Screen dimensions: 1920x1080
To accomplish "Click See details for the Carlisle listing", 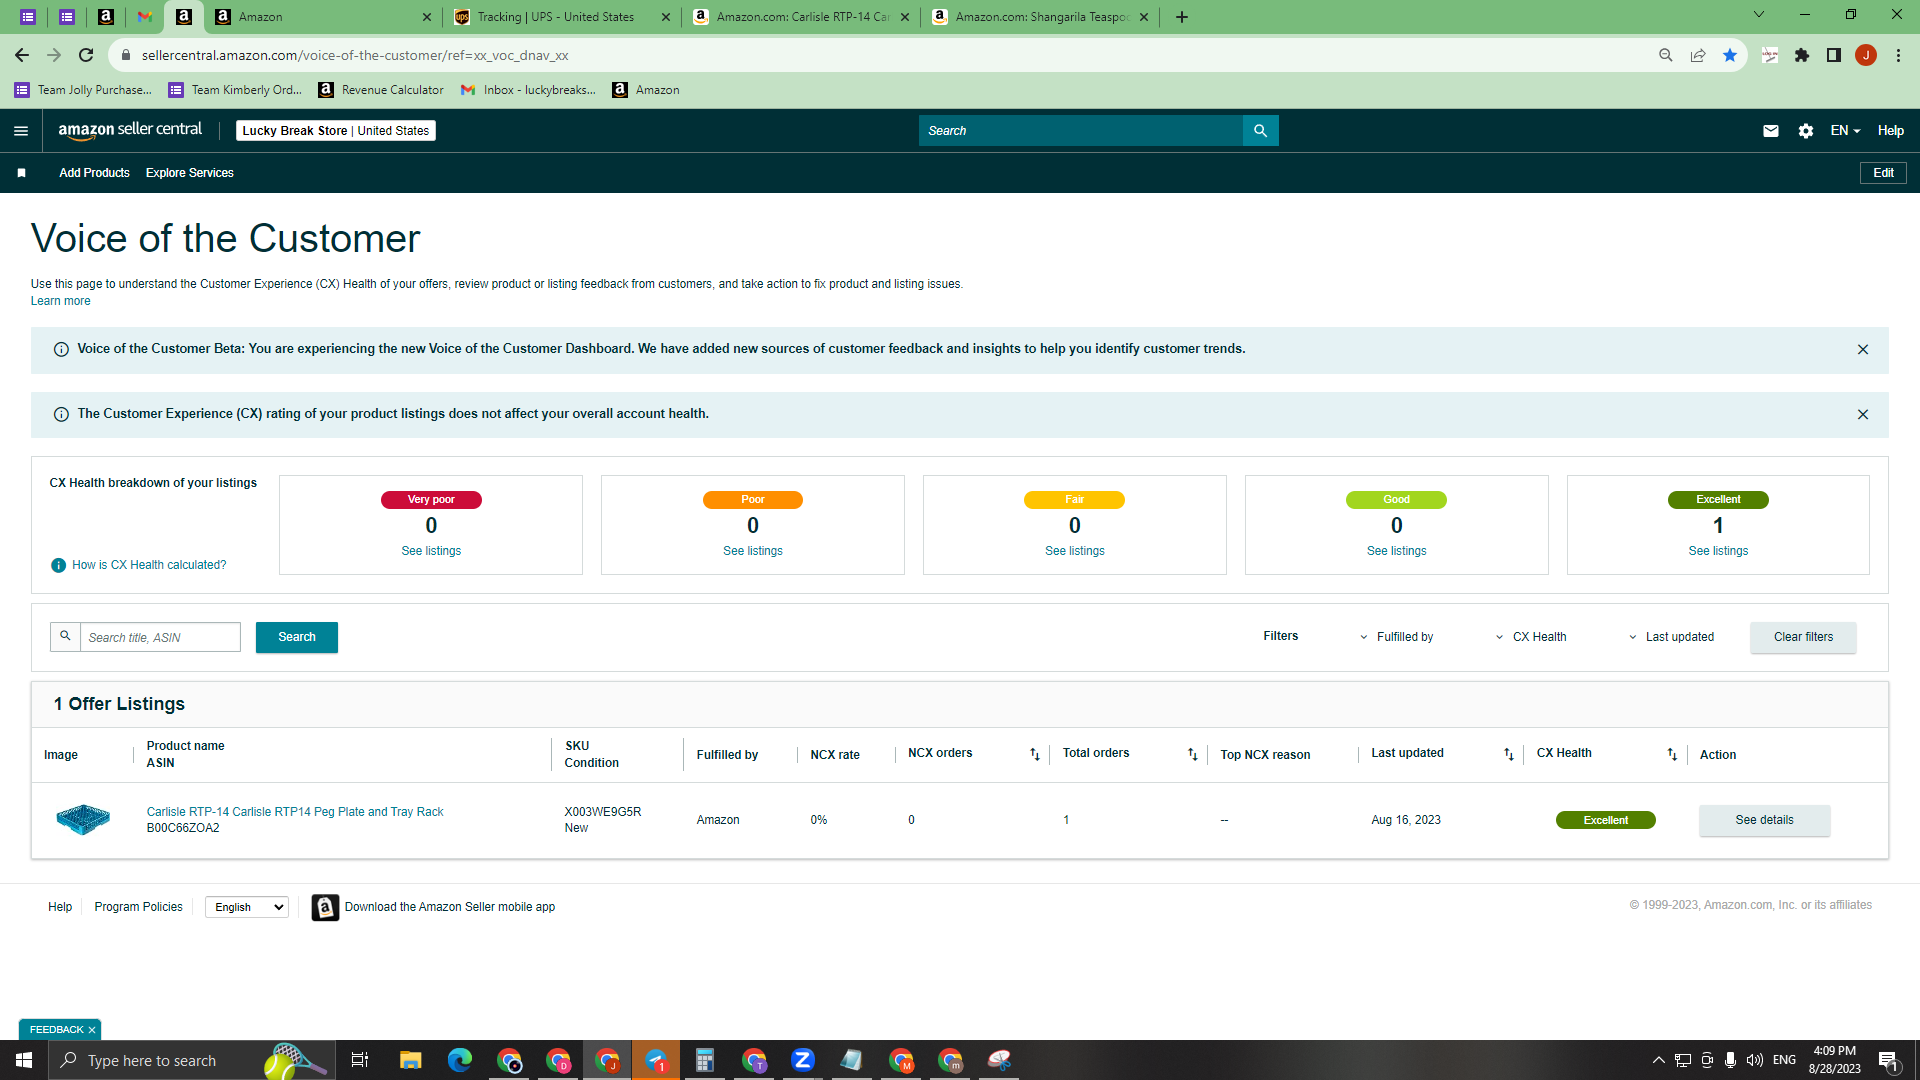I will tap(1764, 820).
